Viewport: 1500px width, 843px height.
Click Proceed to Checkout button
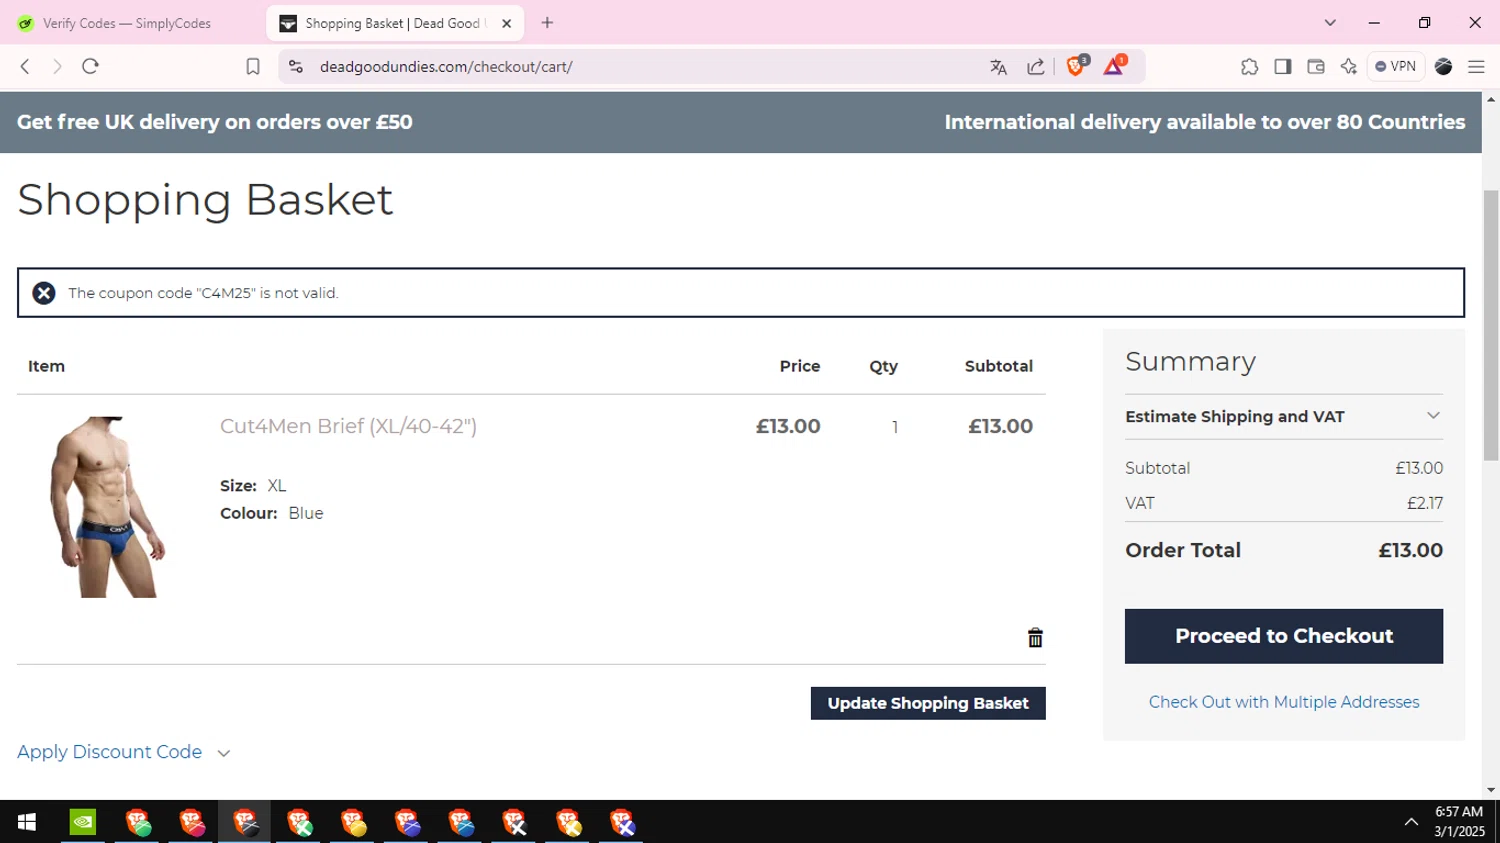click(1284, 636)
